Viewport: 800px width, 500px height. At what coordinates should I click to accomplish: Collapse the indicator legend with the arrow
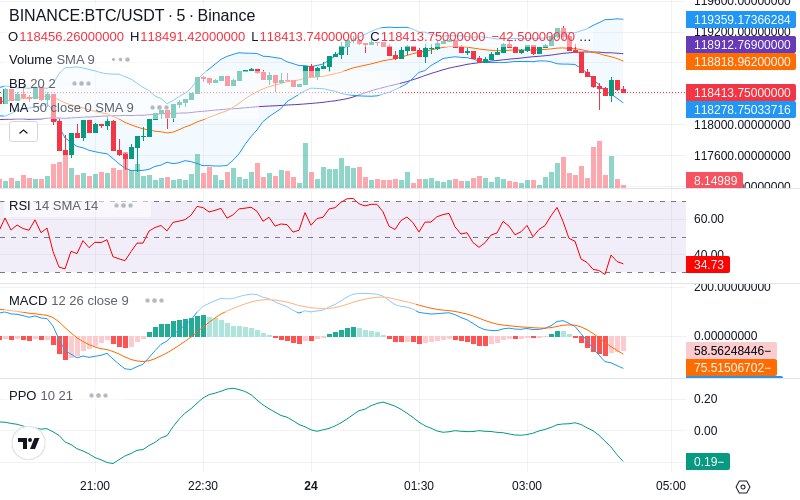click(23, 131)
